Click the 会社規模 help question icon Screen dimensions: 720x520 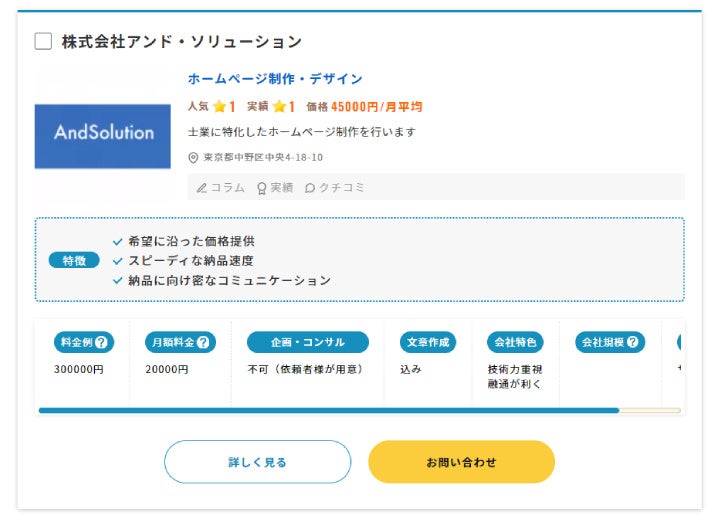point(633,342)
